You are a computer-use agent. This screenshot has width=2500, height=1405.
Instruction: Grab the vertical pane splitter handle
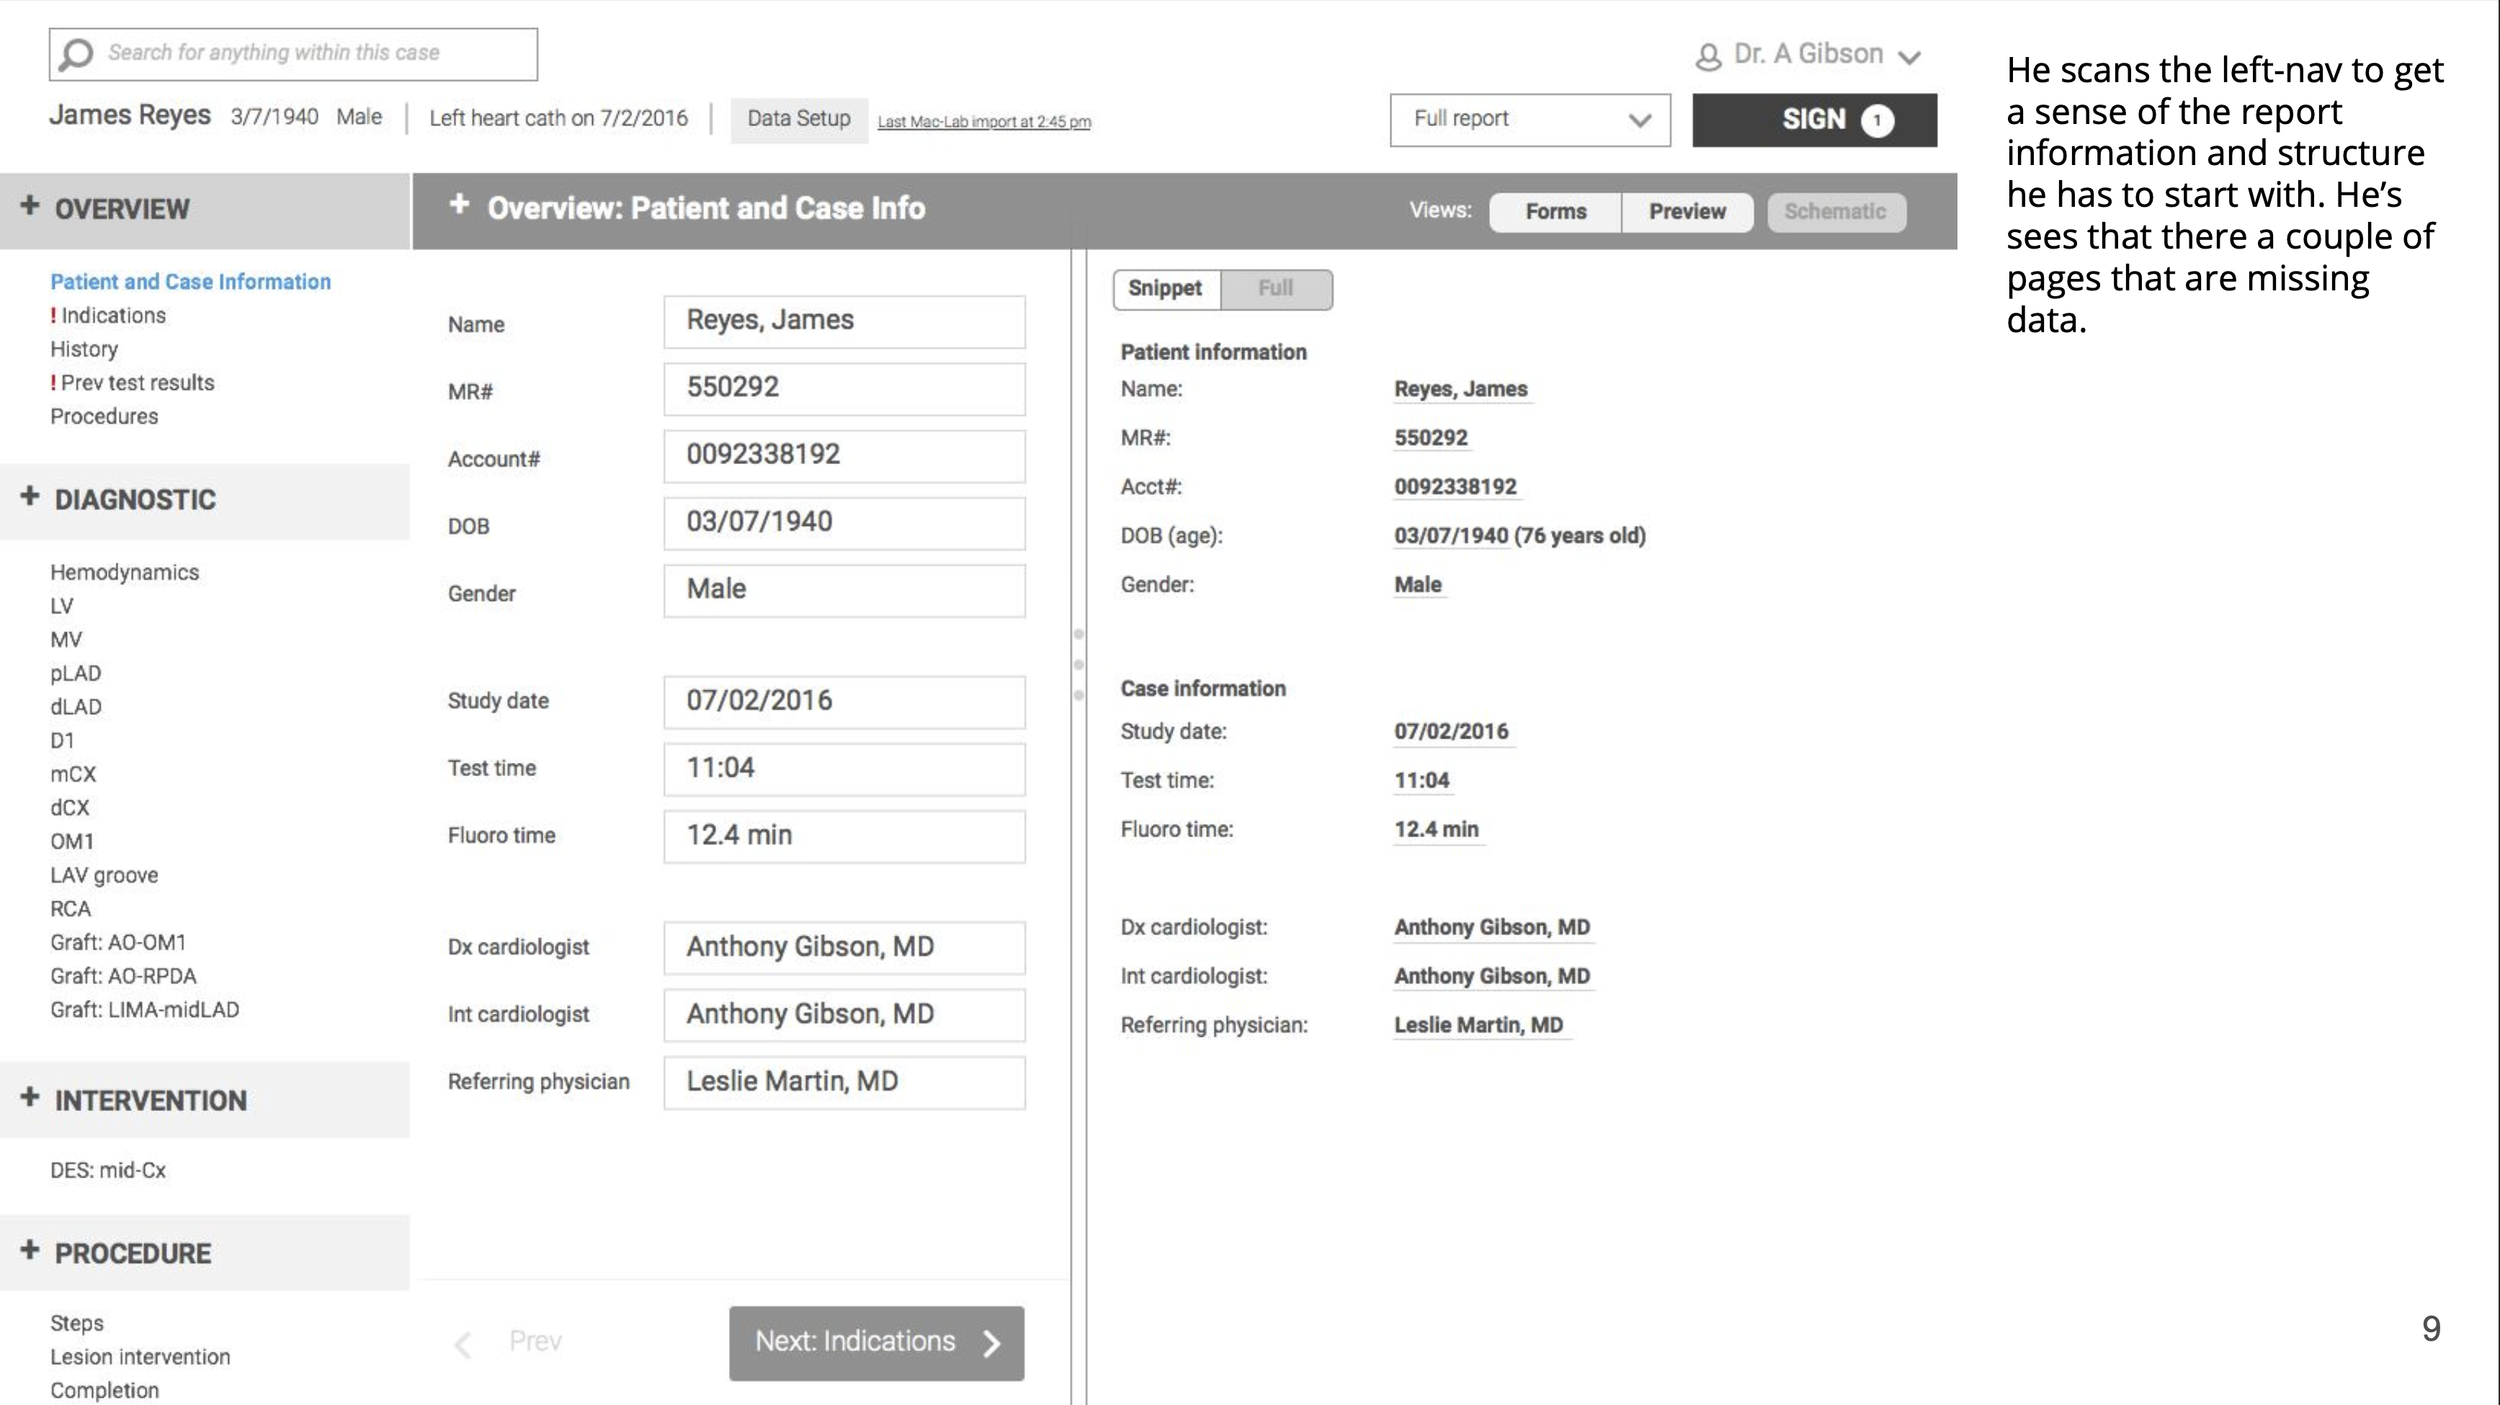tap(1078, 665)
